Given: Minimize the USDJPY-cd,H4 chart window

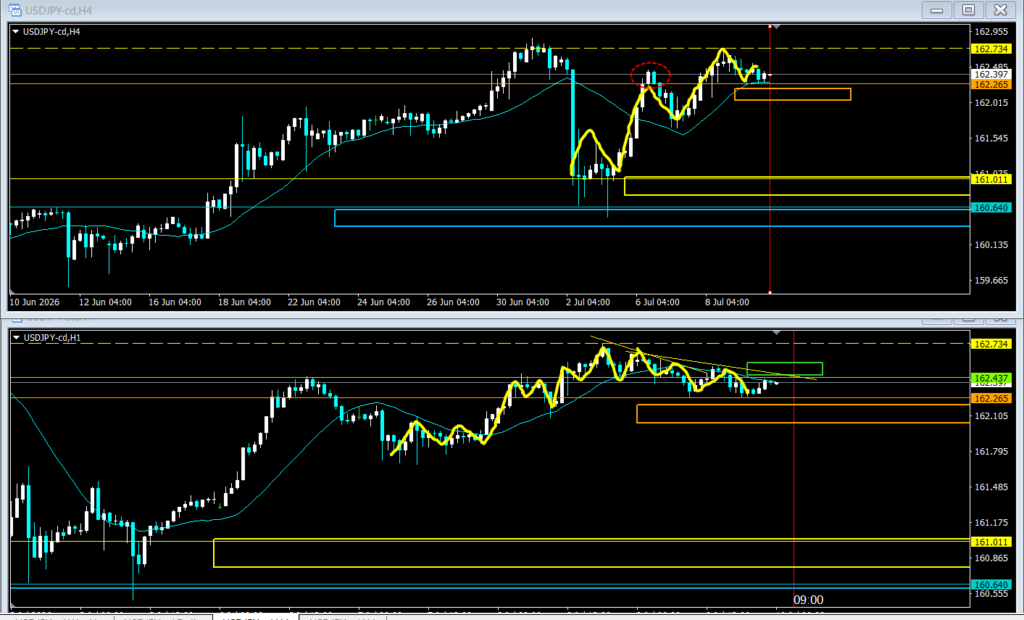Looking at the screenshot, I should click(936, 10).
